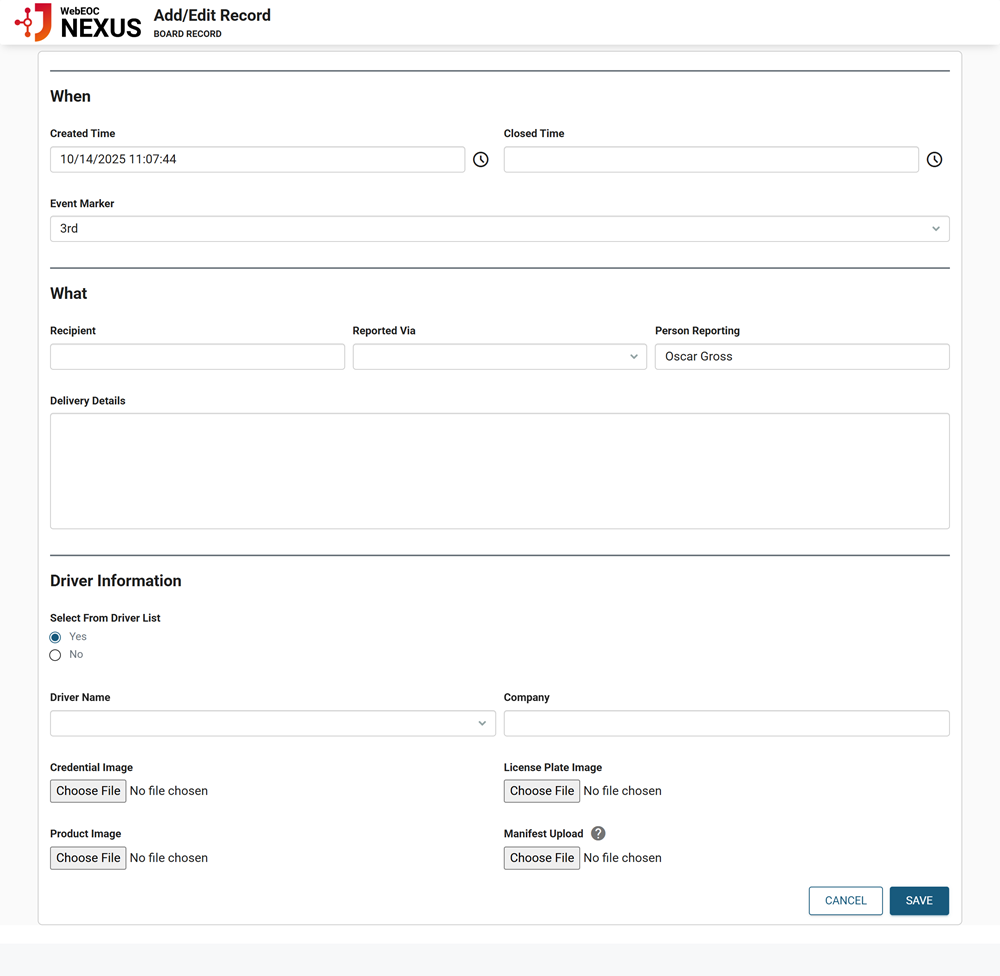The width and height of the screenshot is (1000, 976).
Task: Click inside the Delivery Details text area
Action: coord(500,470)
